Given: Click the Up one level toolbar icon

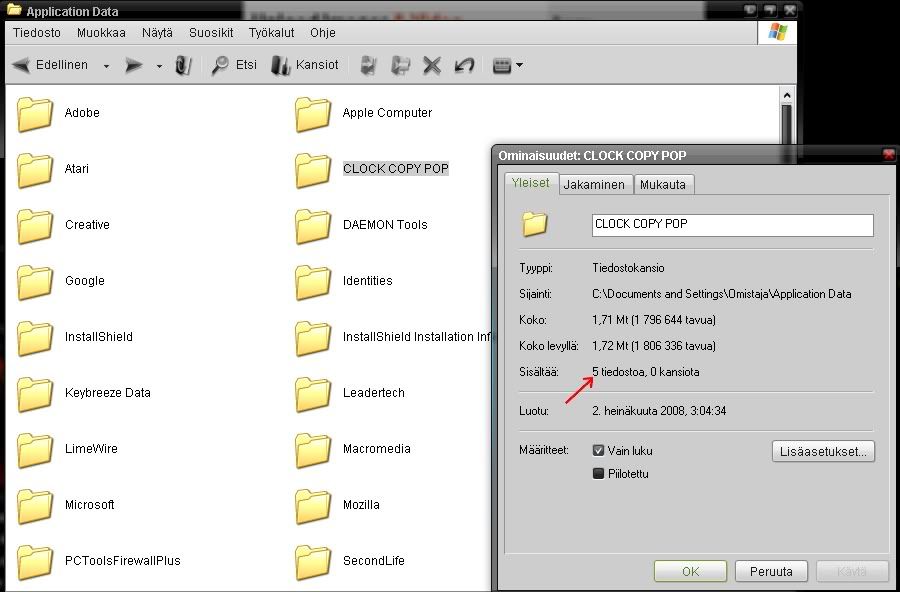Looking at the screenshot, I should [183, 65].
